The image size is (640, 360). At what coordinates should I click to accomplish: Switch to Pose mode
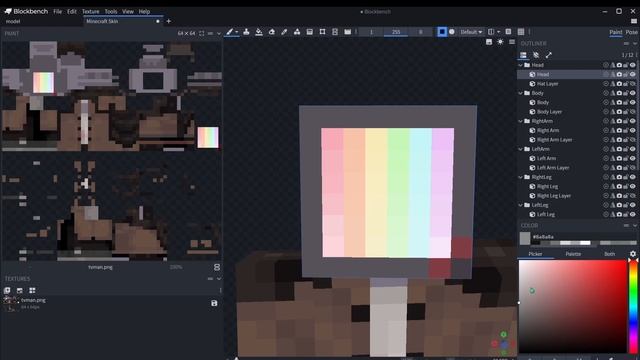pos(631,32)
